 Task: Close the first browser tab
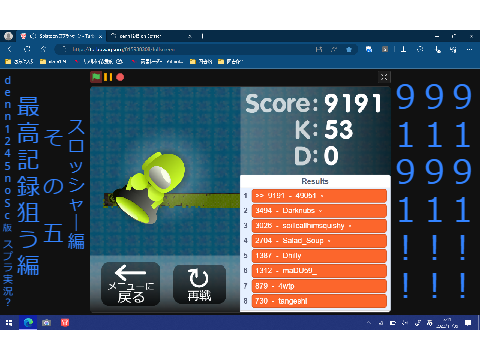pyautogui.click(x=100, y=36)
